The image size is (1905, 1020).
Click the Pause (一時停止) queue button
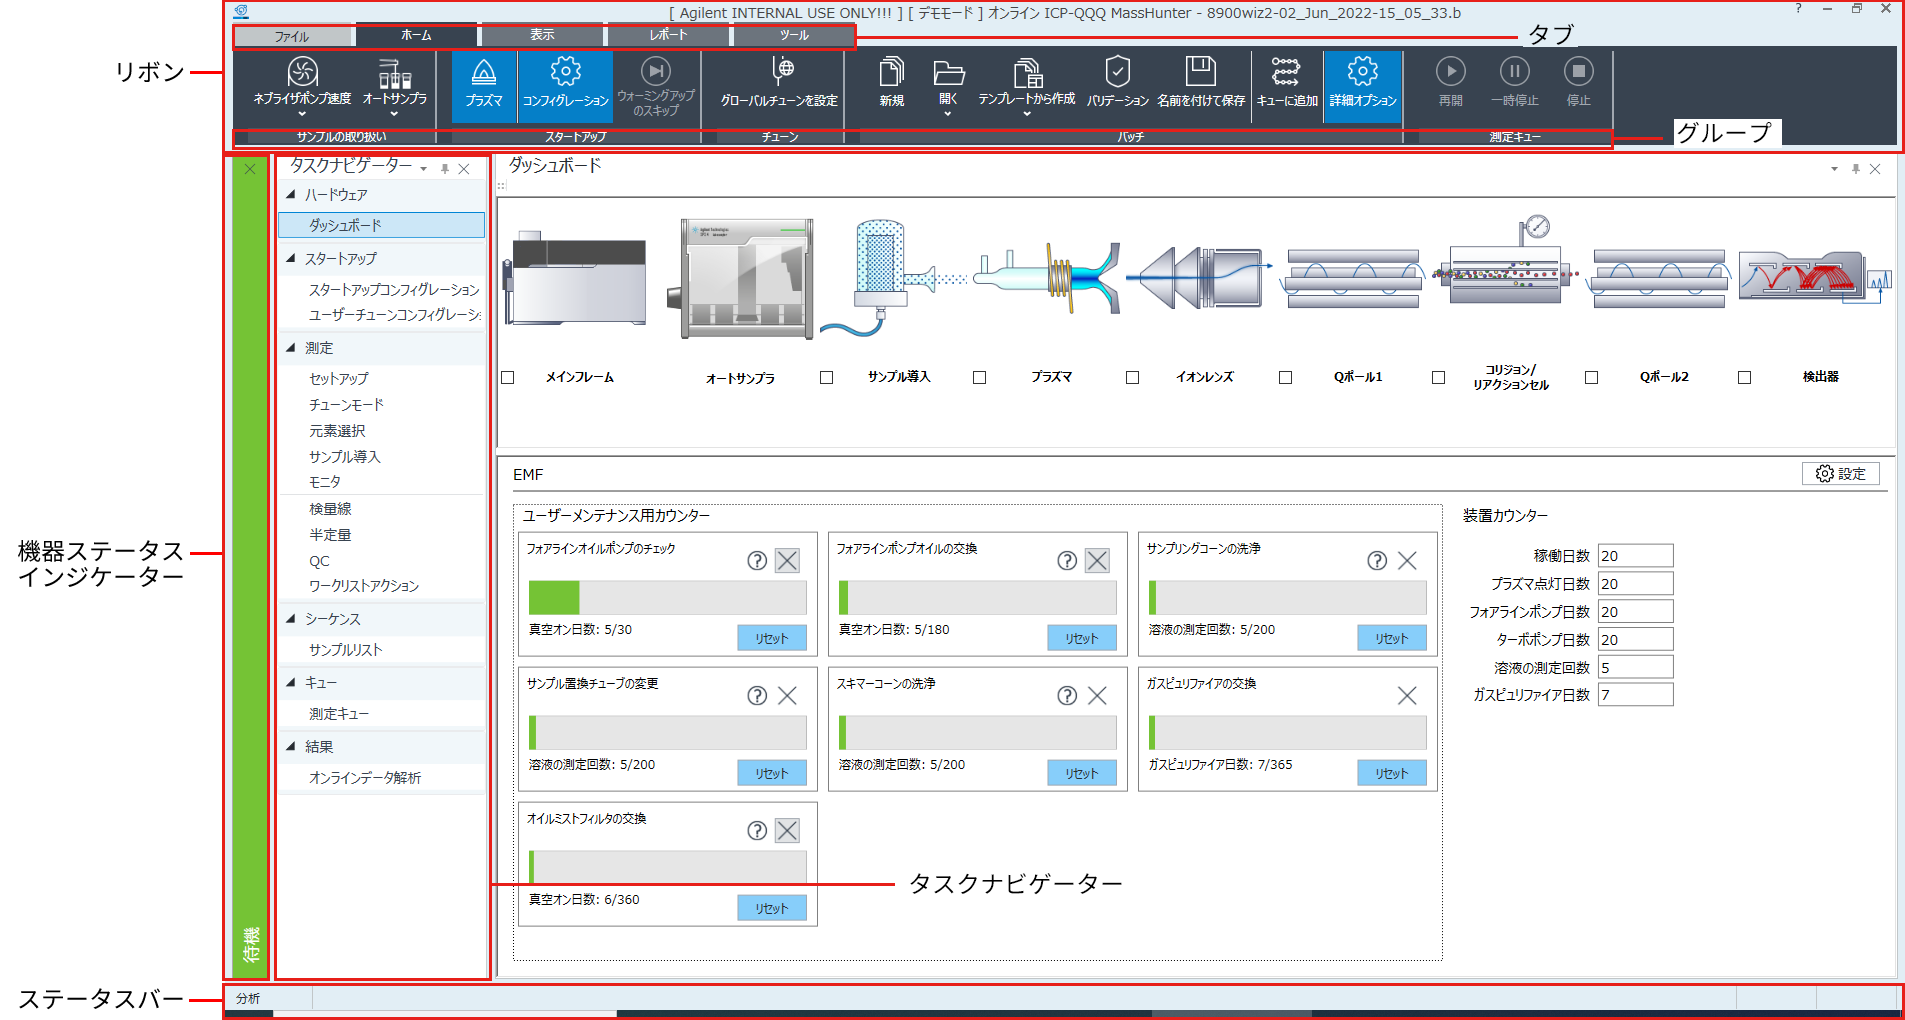coord(1515,71)
